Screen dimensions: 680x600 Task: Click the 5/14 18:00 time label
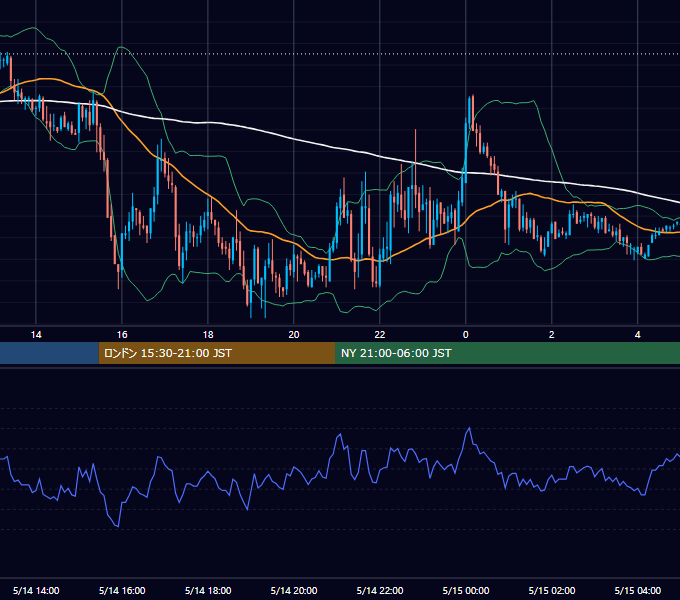(208, 590)
